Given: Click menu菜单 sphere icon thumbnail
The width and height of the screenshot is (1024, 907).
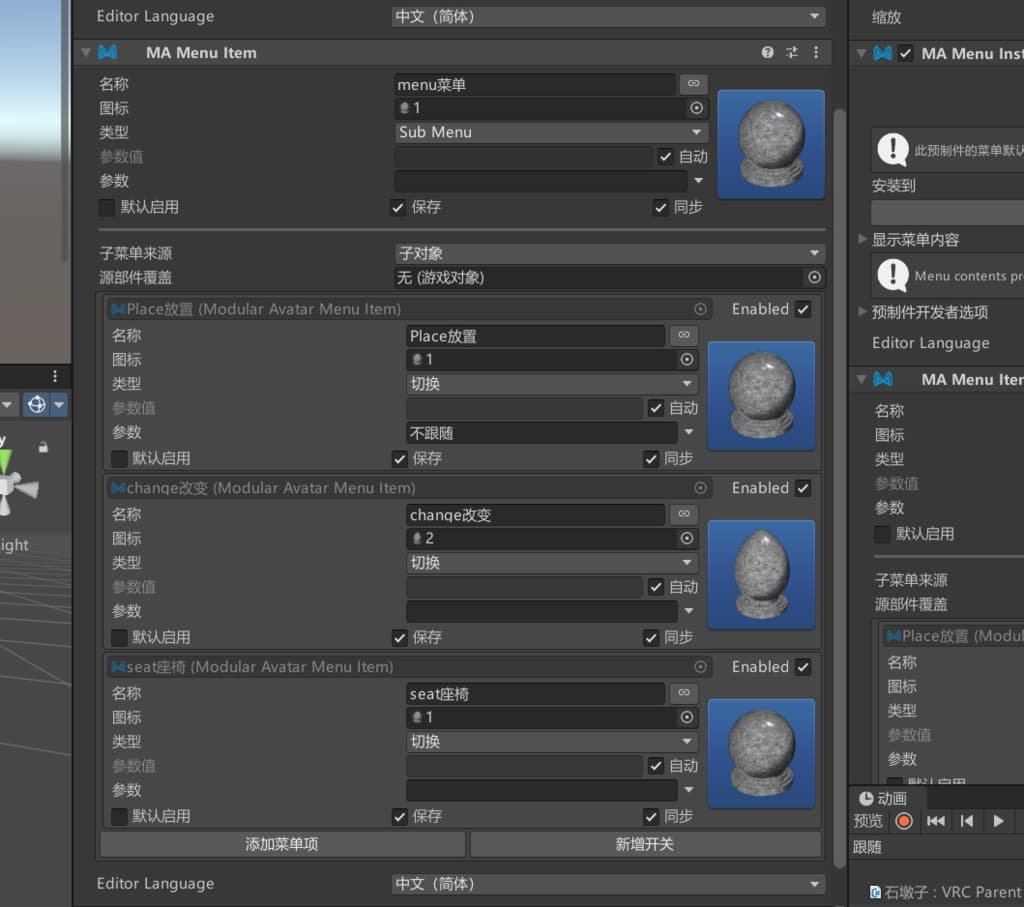Looking at the screenshot, I should click(771, 144).
